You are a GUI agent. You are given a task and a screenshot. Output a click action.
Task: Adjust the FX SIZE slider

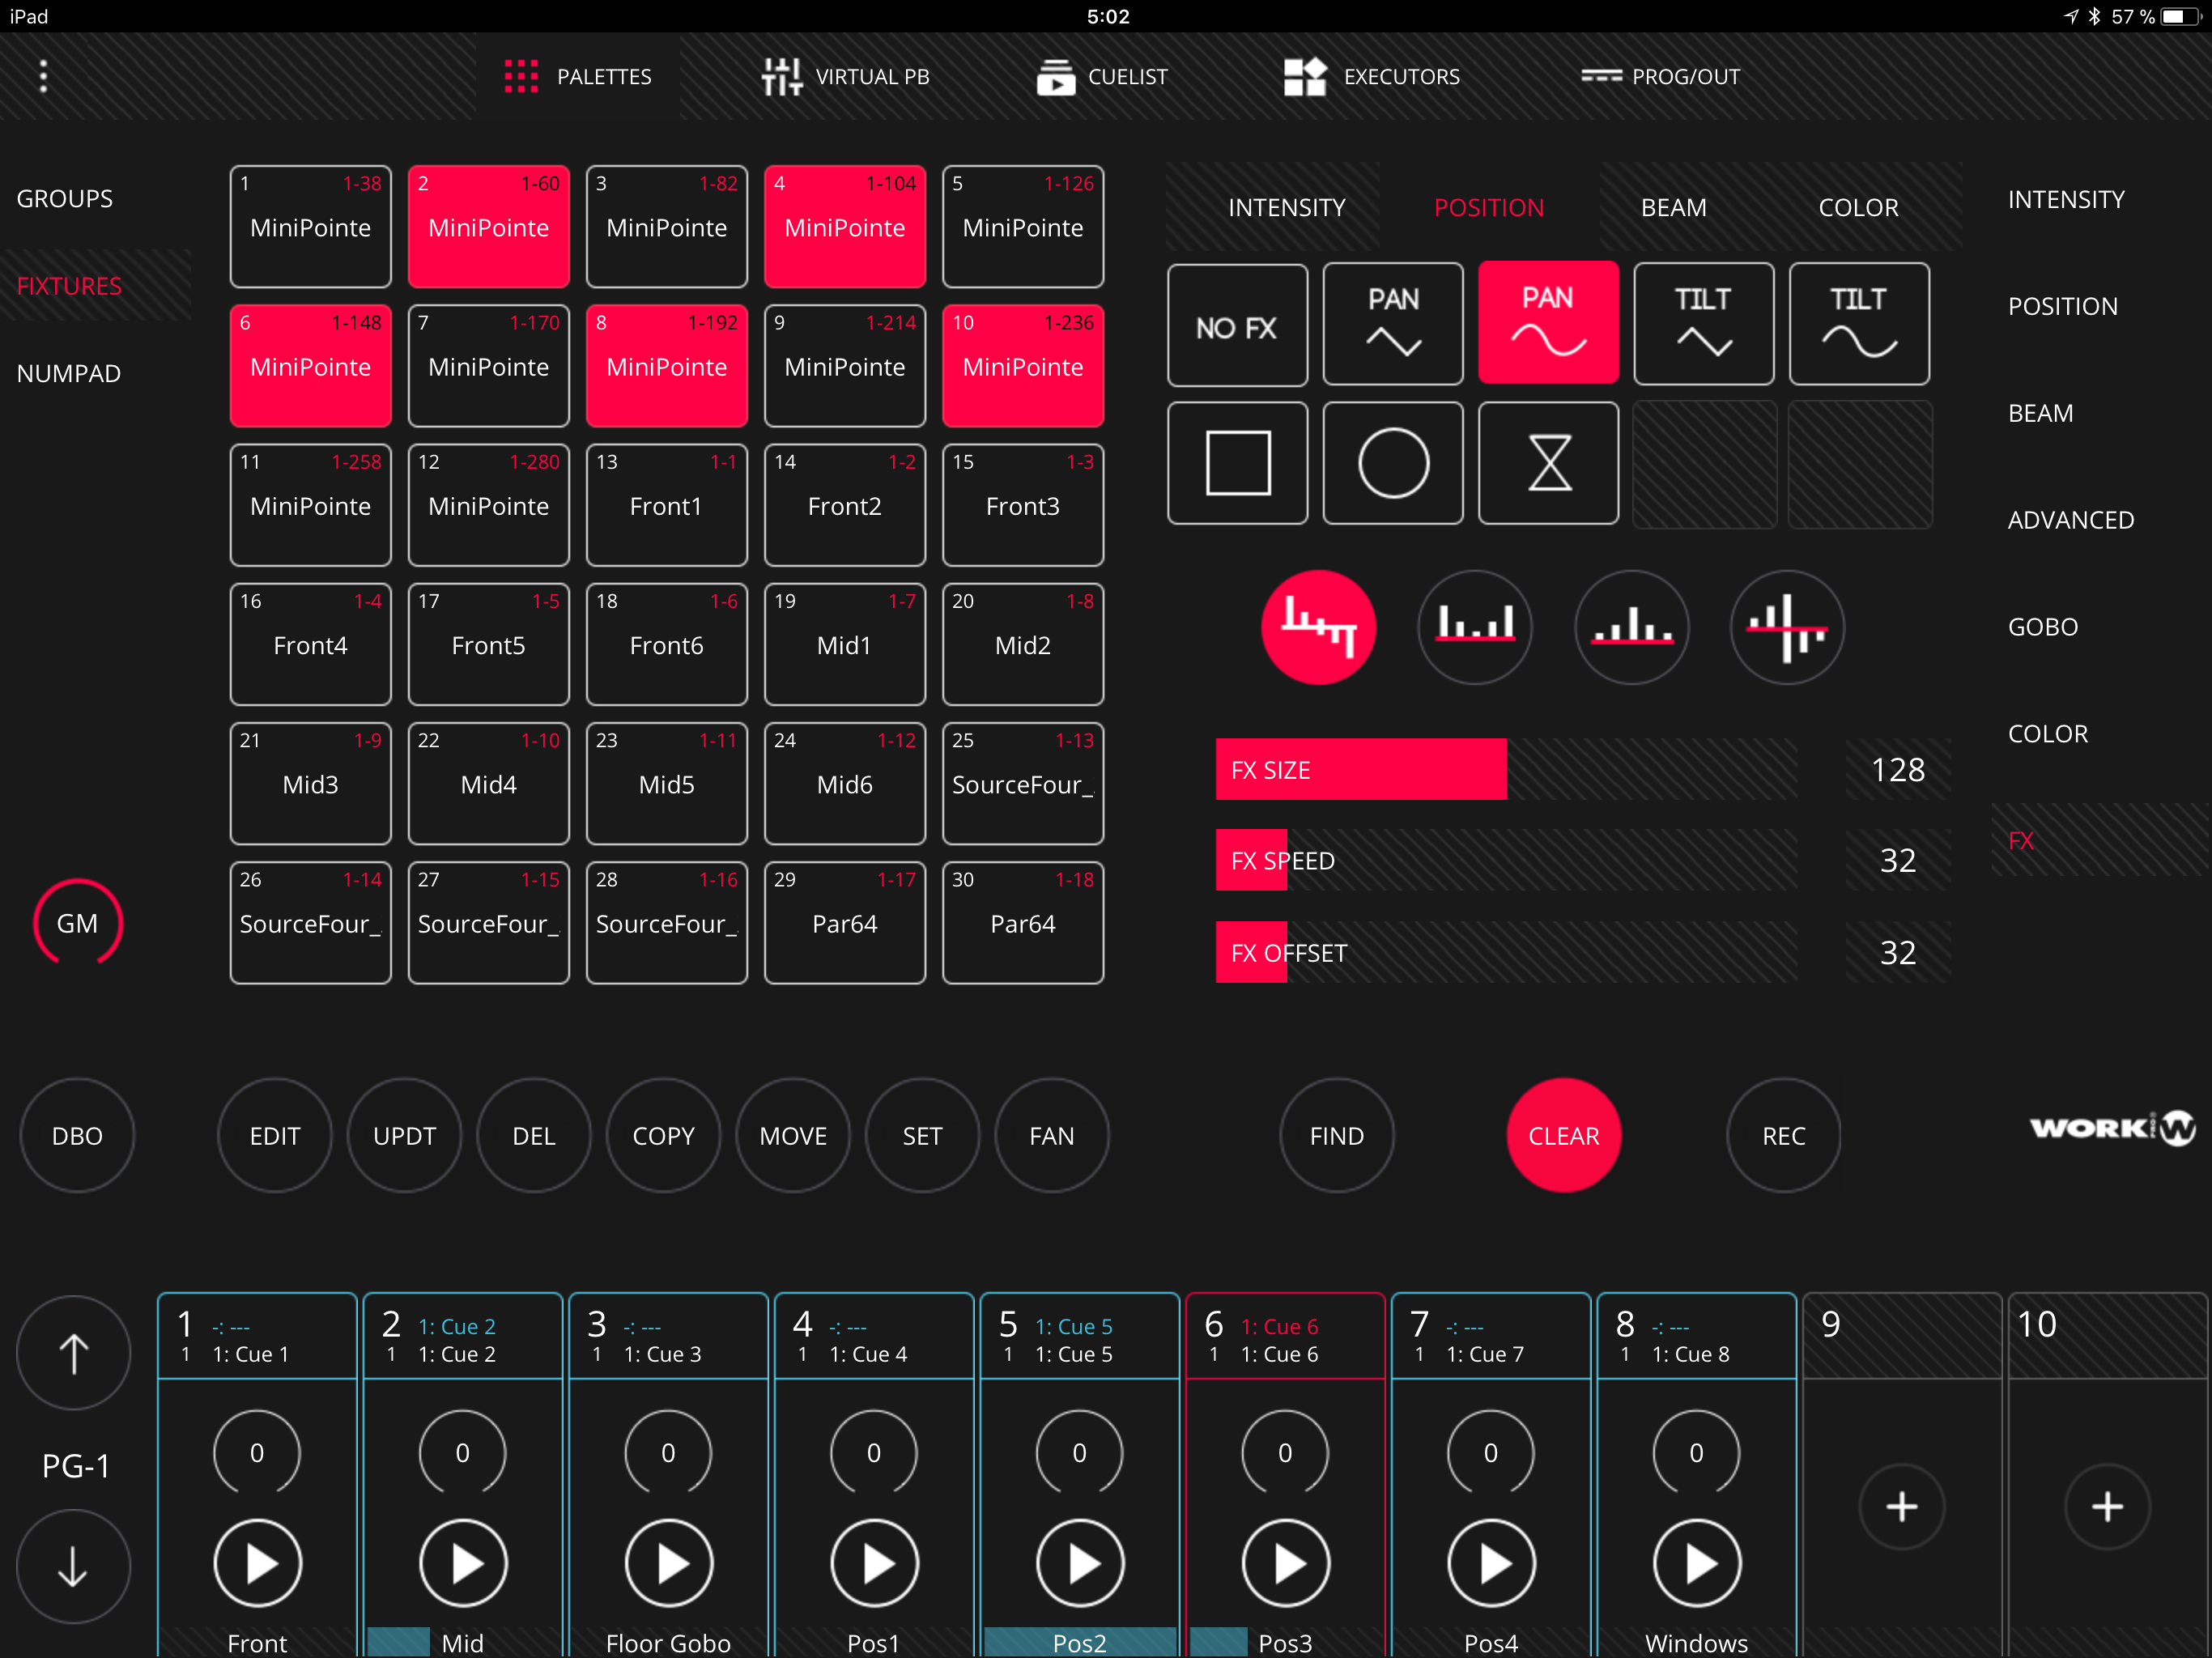click(x=1505, y=770)
